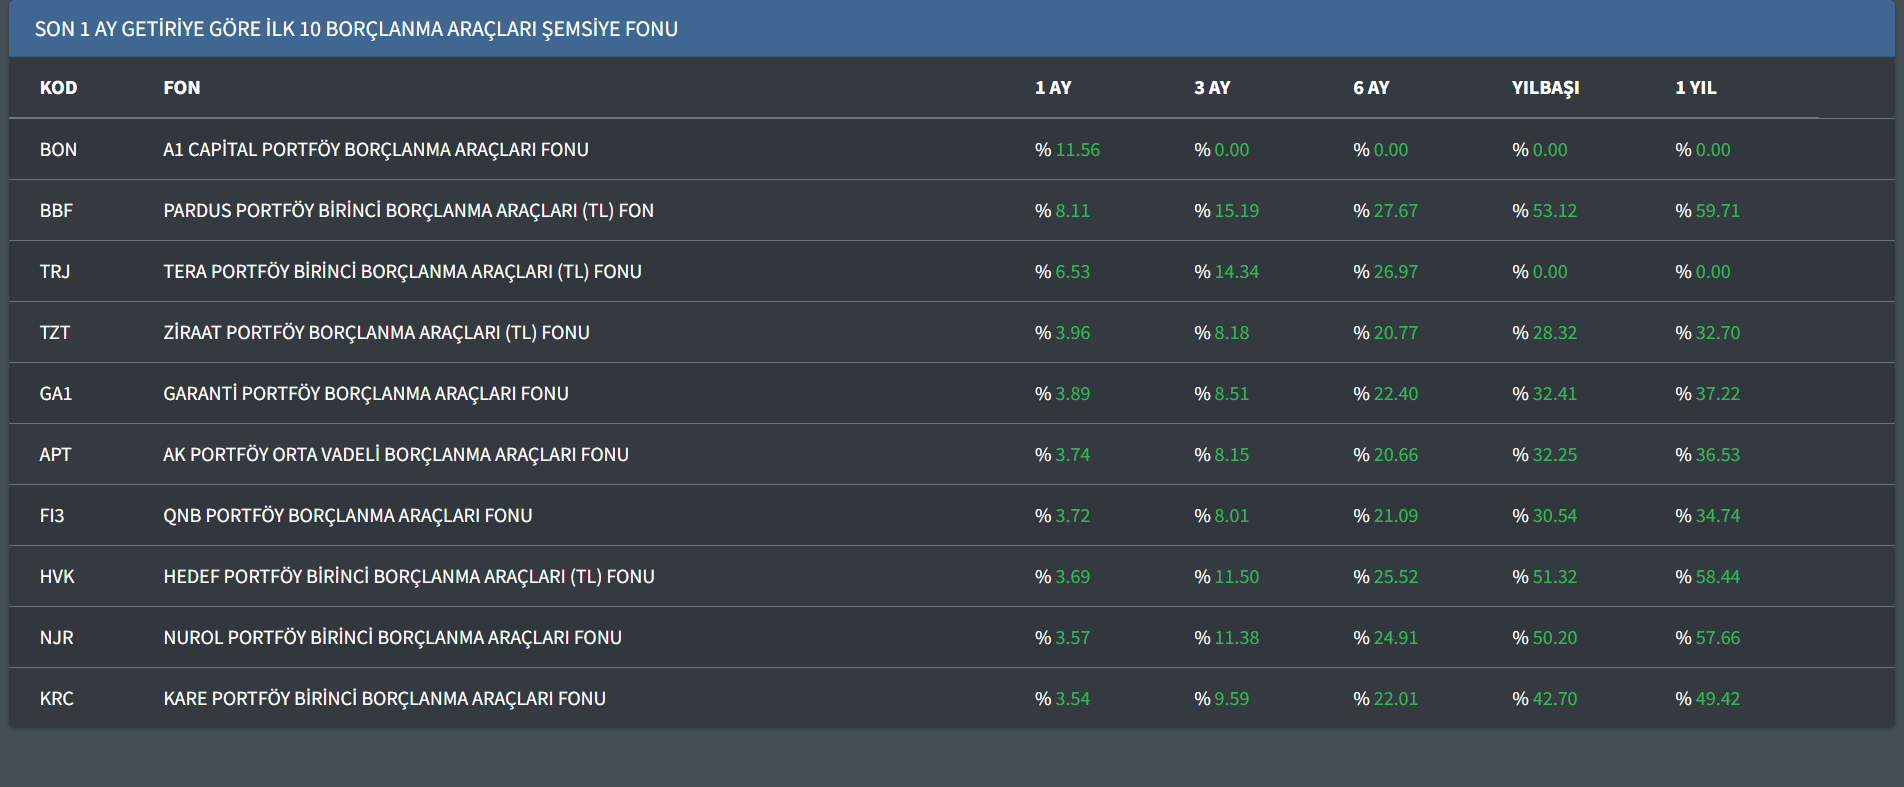Click the 1 YIL column header

[x=1695, y=88]
